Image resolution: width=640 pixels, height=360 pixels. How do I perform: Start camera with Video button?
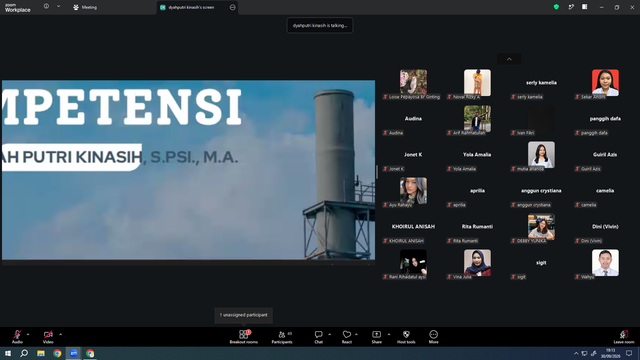(x=48, y=337)
